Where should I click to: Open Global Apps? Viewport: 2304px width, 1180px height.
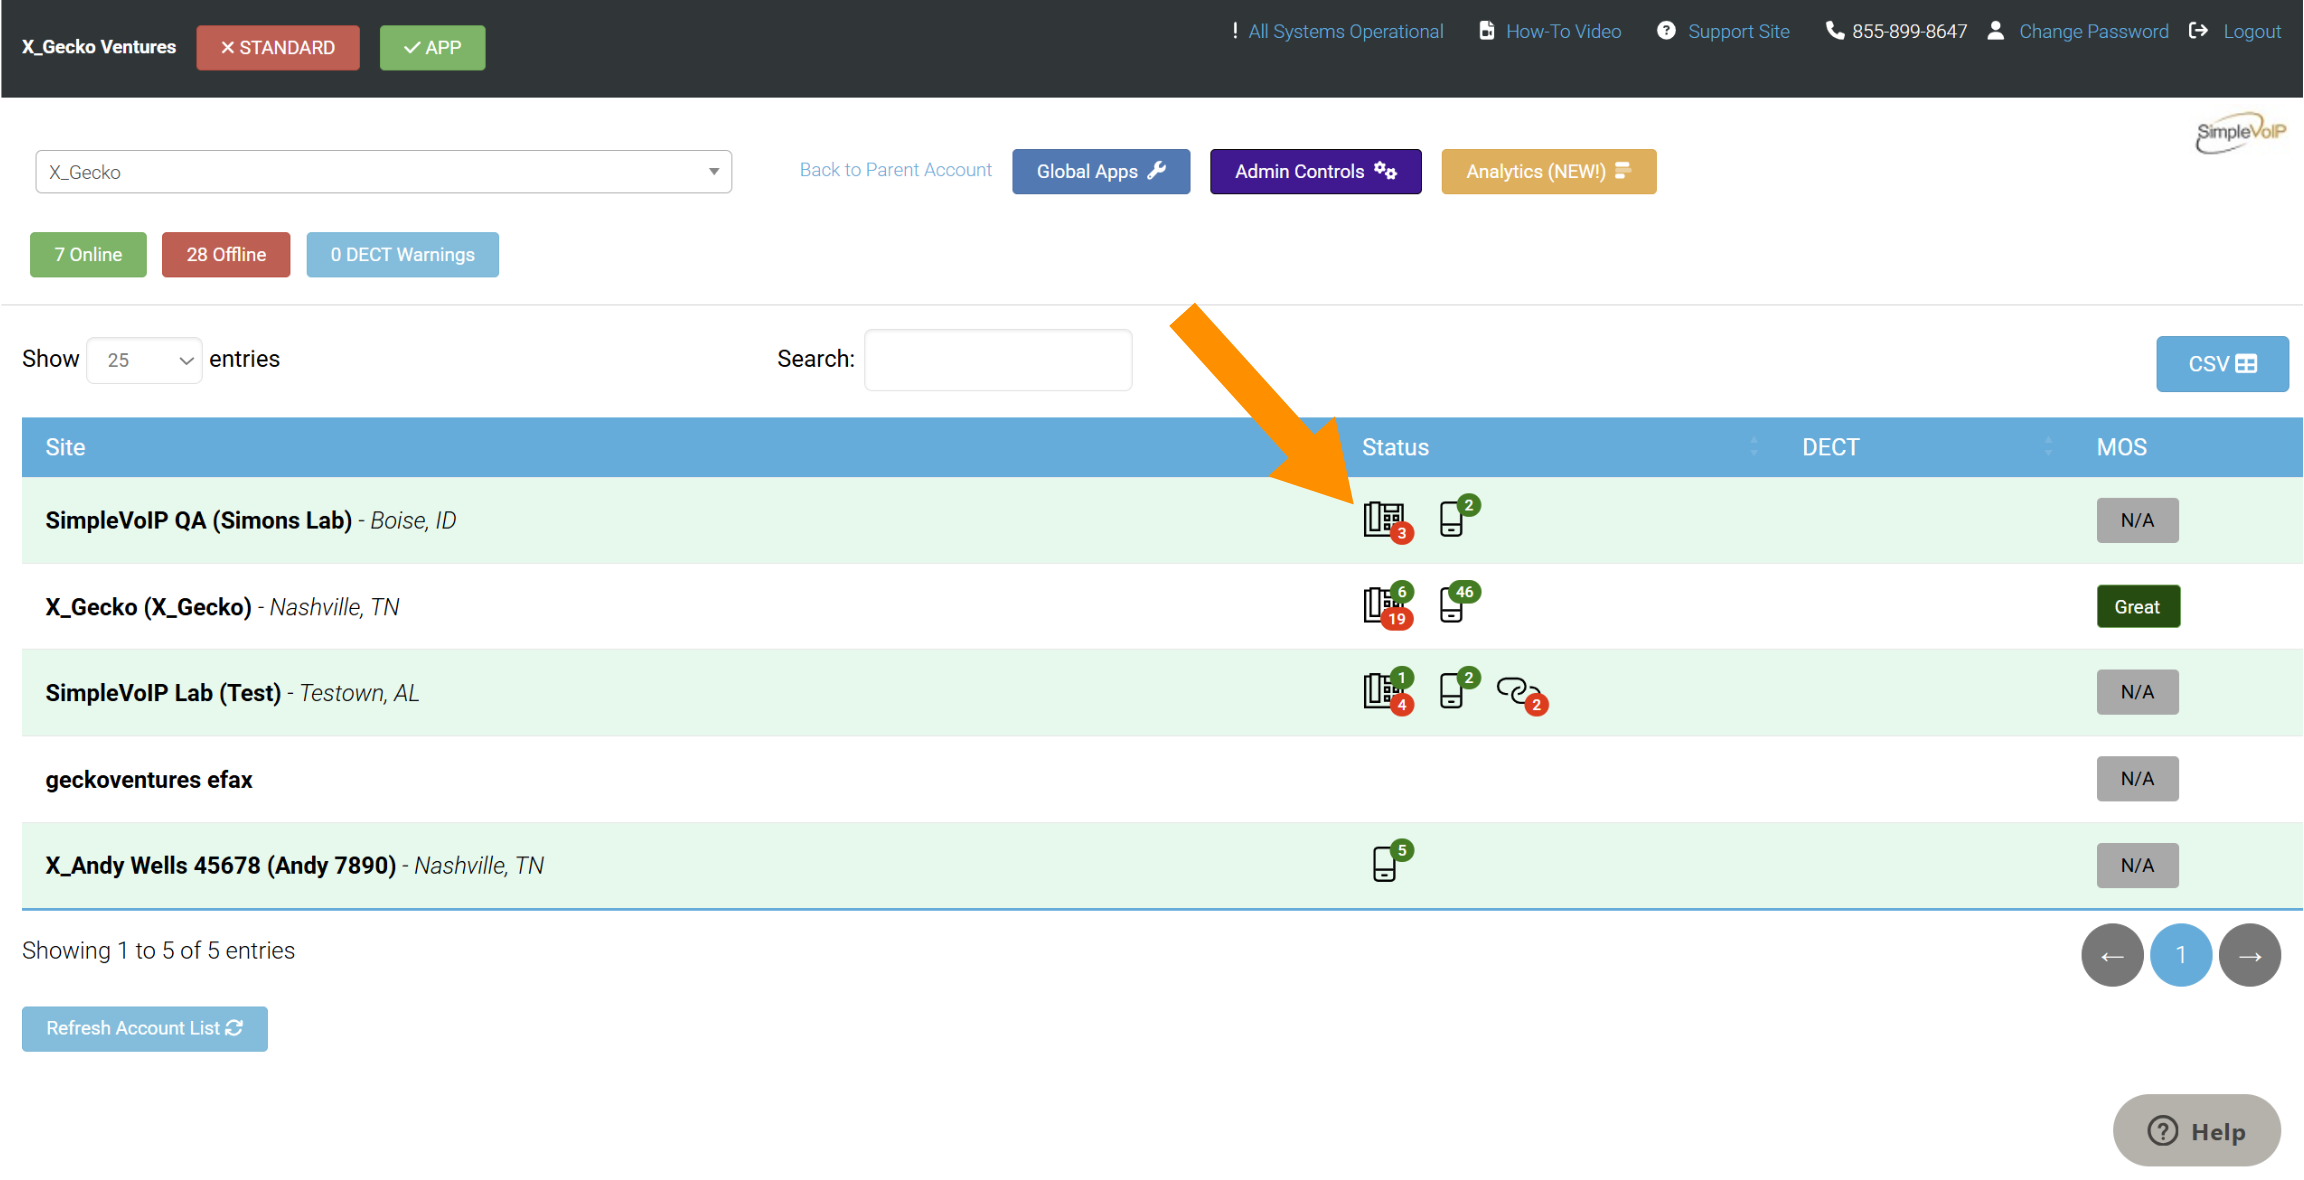pos(1101,171)
